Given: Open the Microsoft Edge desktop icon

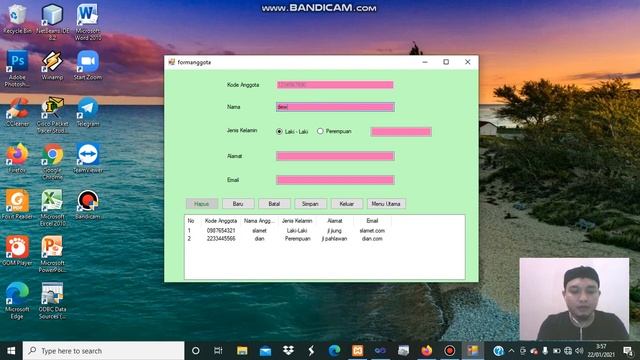Looking at the screenshot, I should pos(17,301).
